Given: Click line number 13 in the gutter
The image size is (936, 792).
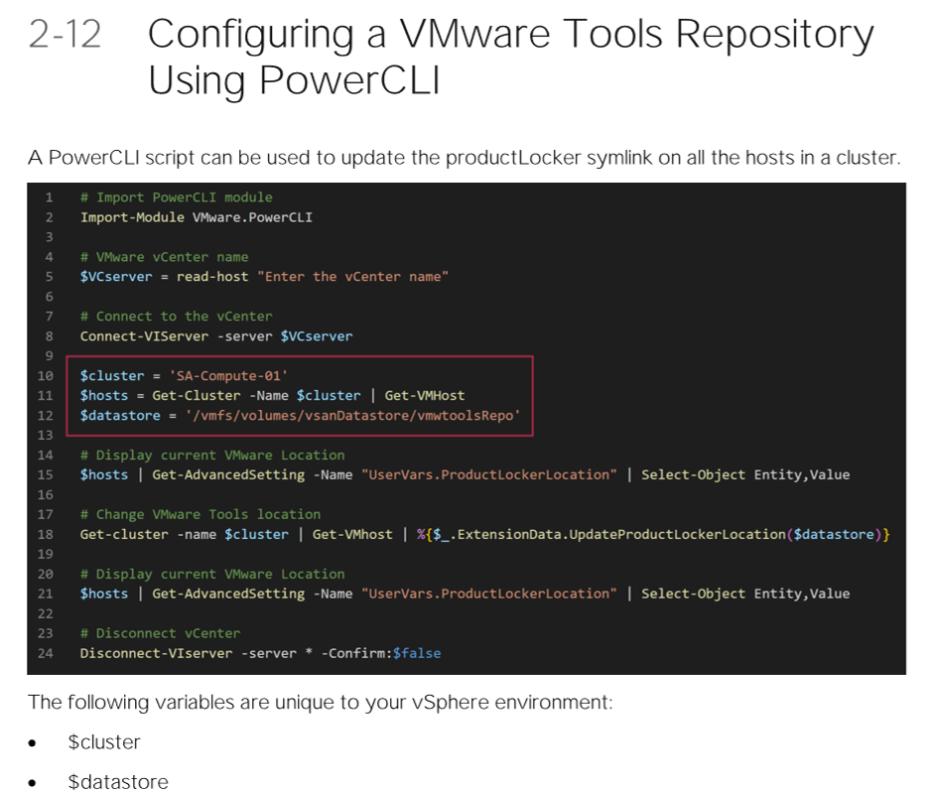Looking at the screenshot, I should (x=45, y=435).
